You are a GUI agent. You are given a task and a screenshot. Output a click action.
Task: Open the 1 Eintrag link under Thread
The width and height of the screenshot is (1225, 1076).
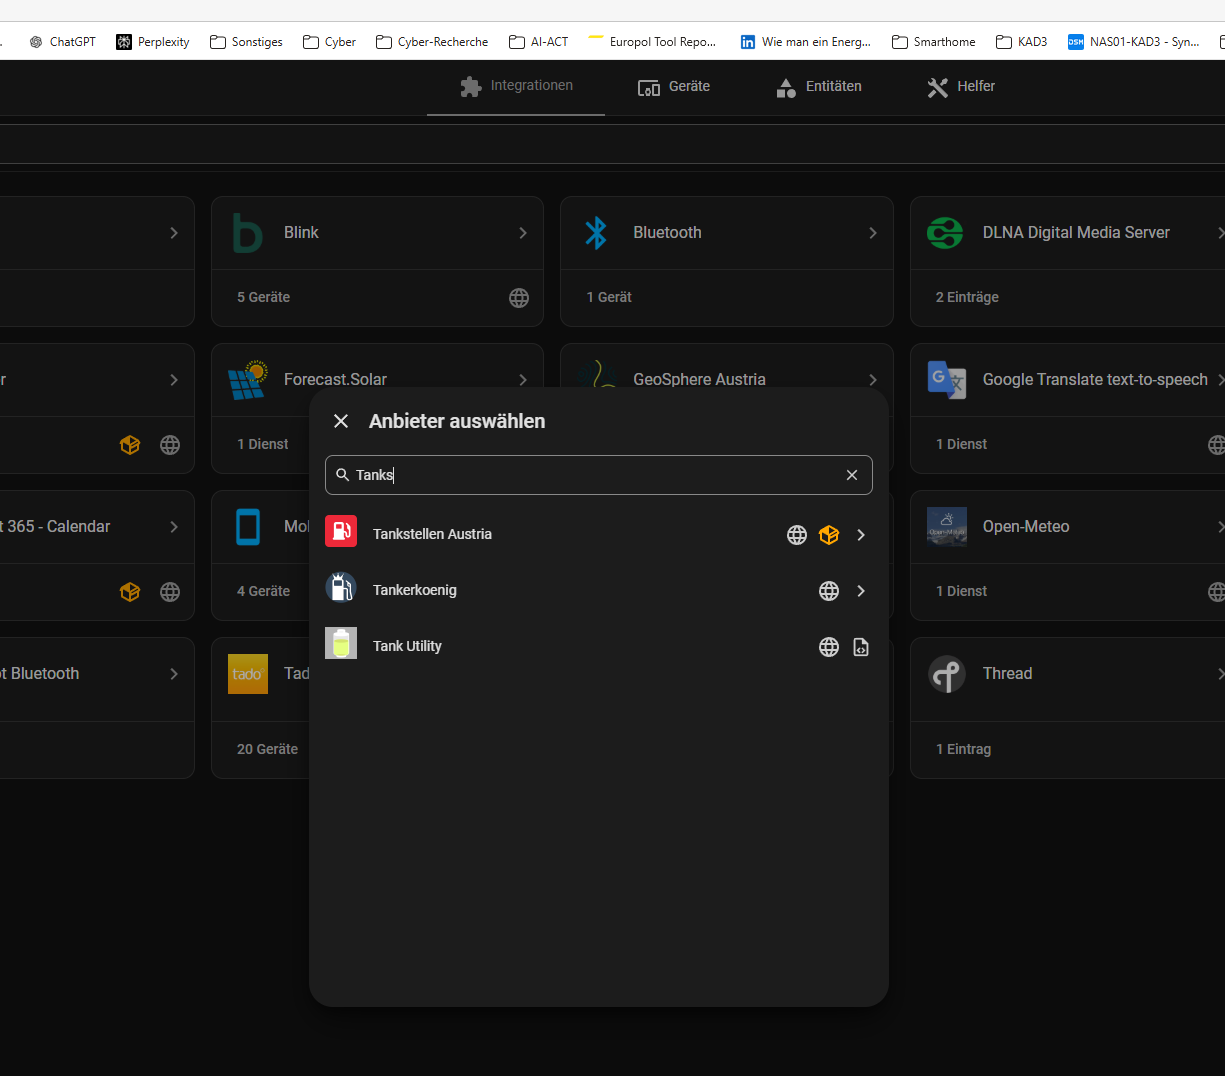tap(963, 749)
